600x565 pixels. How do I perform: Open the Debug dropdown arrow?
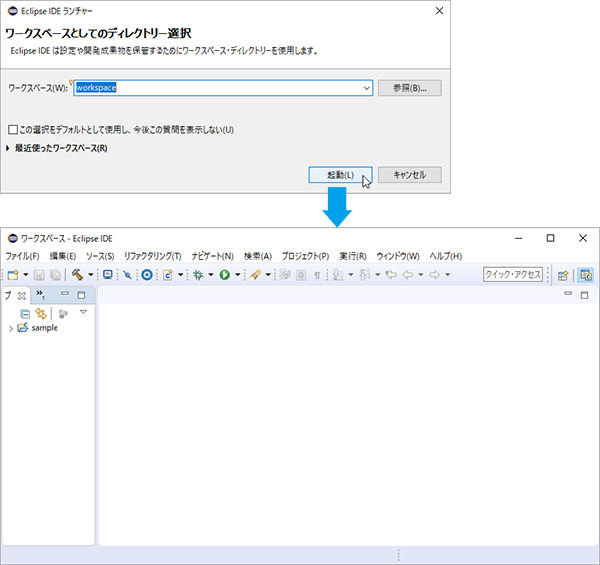click(x=210, y=275)
